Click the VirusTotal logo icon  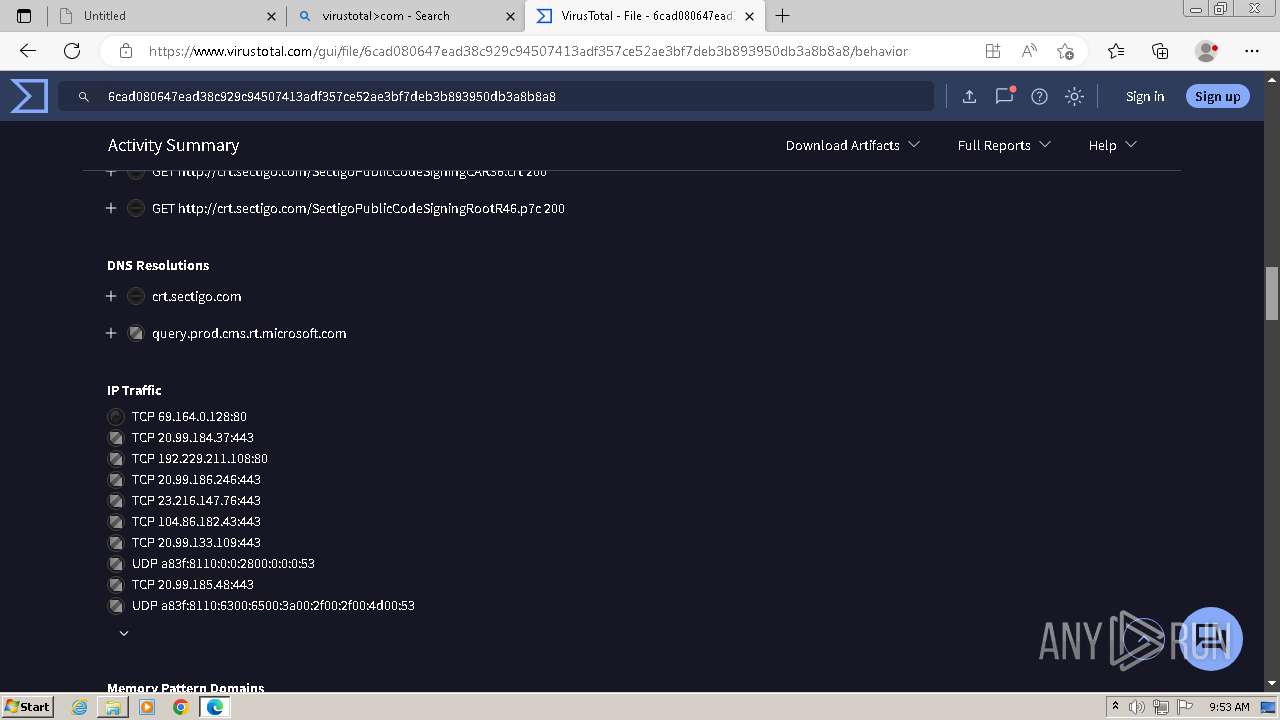point(29,96)
